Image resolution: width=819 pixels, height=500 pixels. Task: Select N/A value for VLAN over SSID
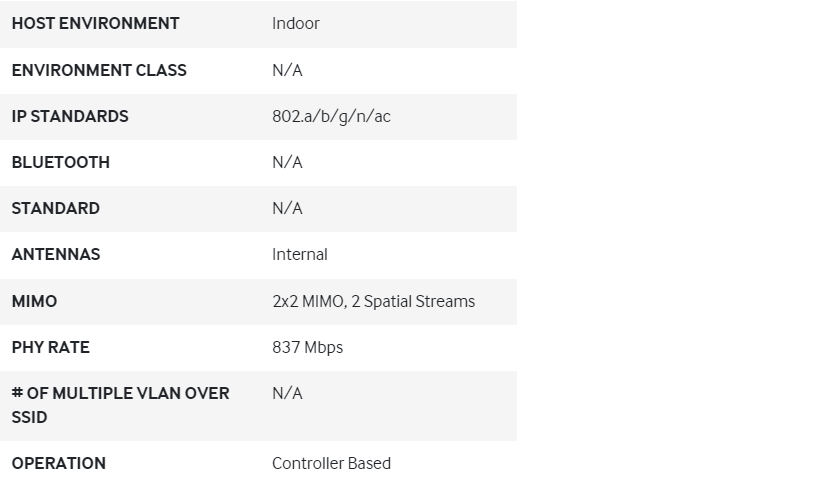coord(287,393)
